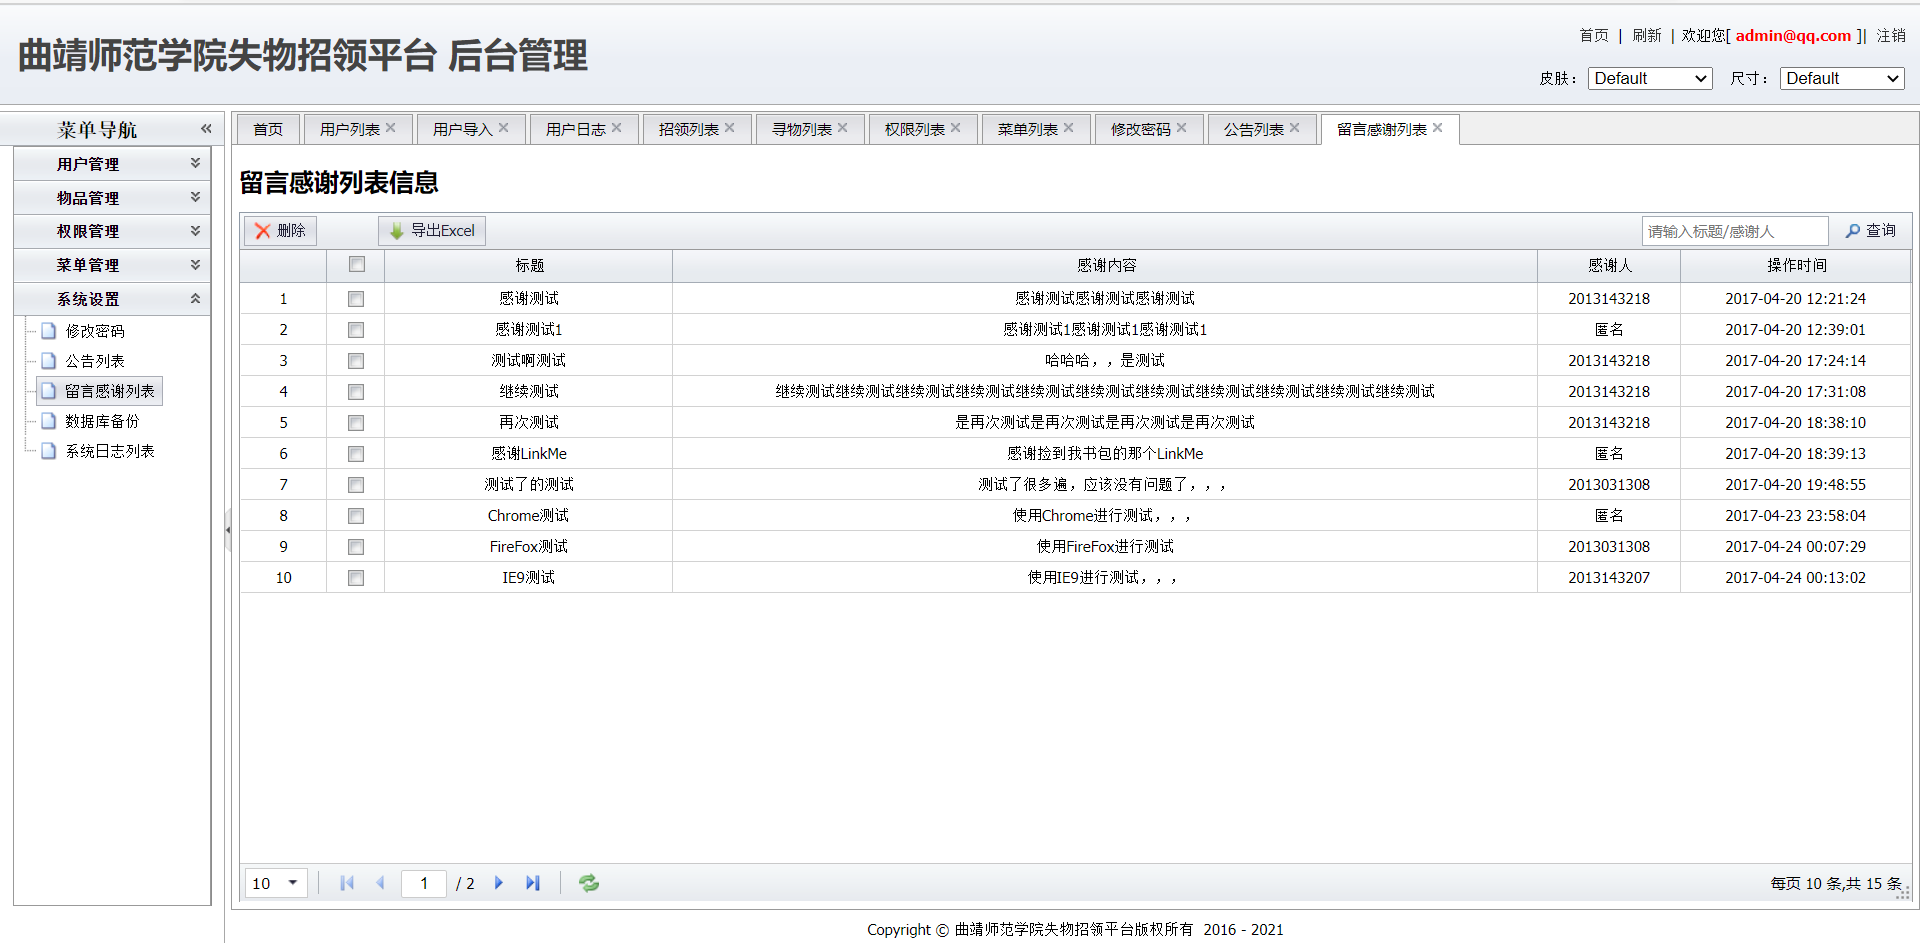Collapse the 系统设置 menu section
This screenshot has height=943, width=1920.
tap(112, 299)
